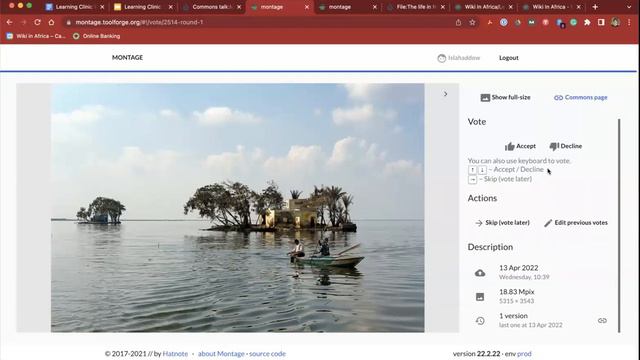Click Edit previous votes pencil action
The height and width of the screenshot is (360, 640).
click(x=576, y=223)
